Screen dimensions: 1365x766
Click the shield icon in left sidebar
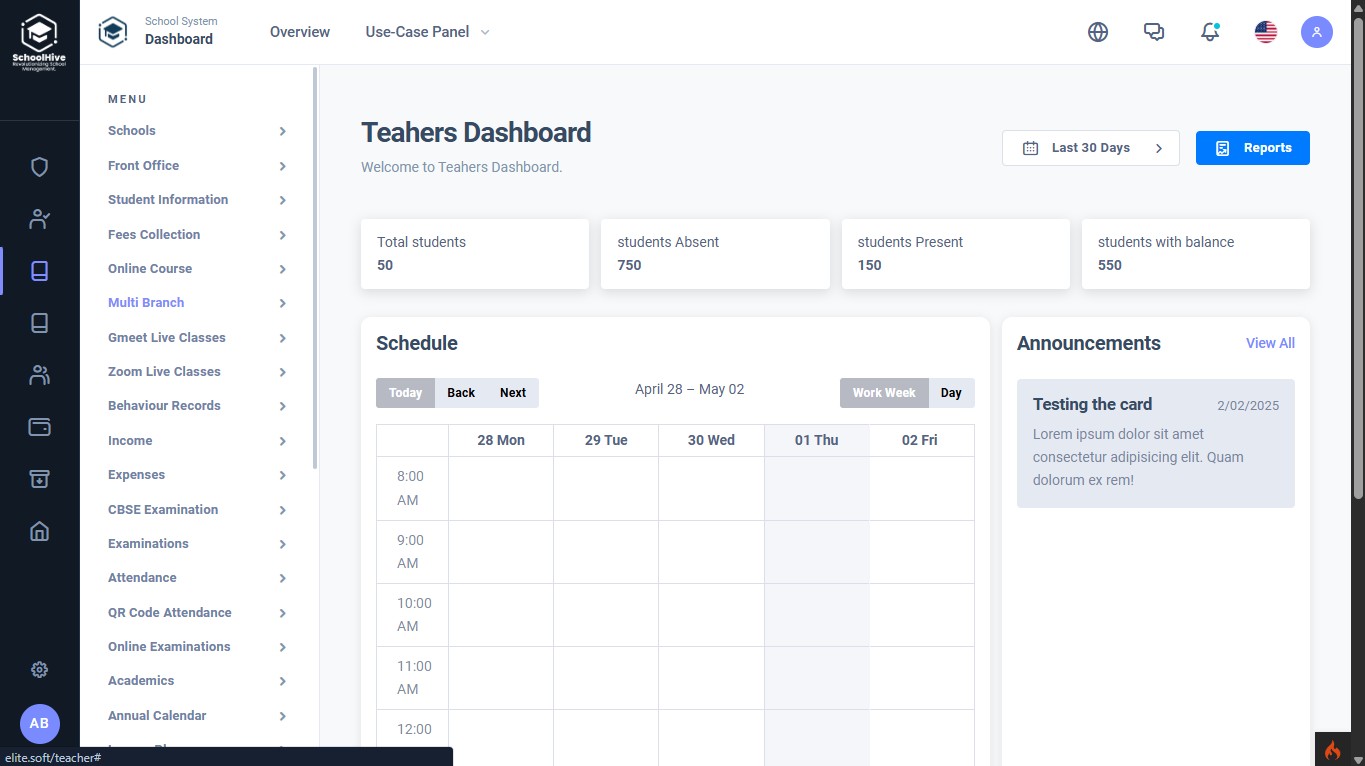pos(39,167)
